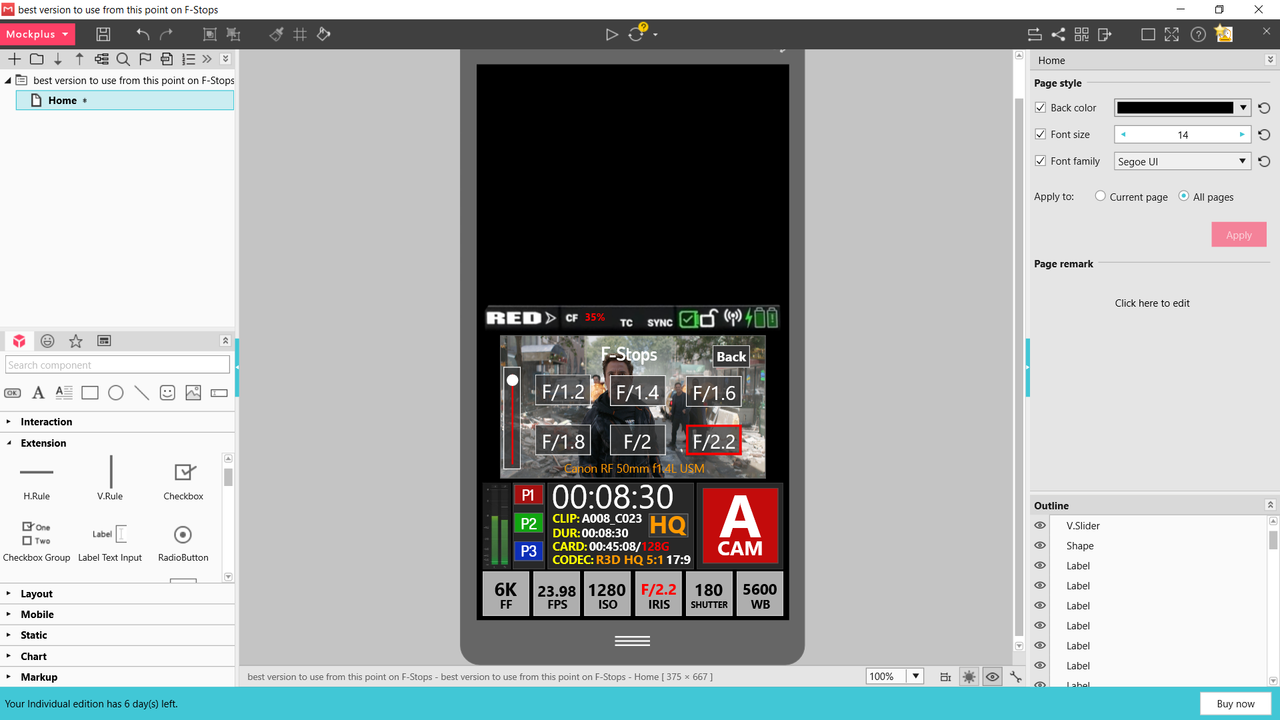The image size is (1280, 720).
Task: Expand the Interaction component group
Action: point(117,422)
